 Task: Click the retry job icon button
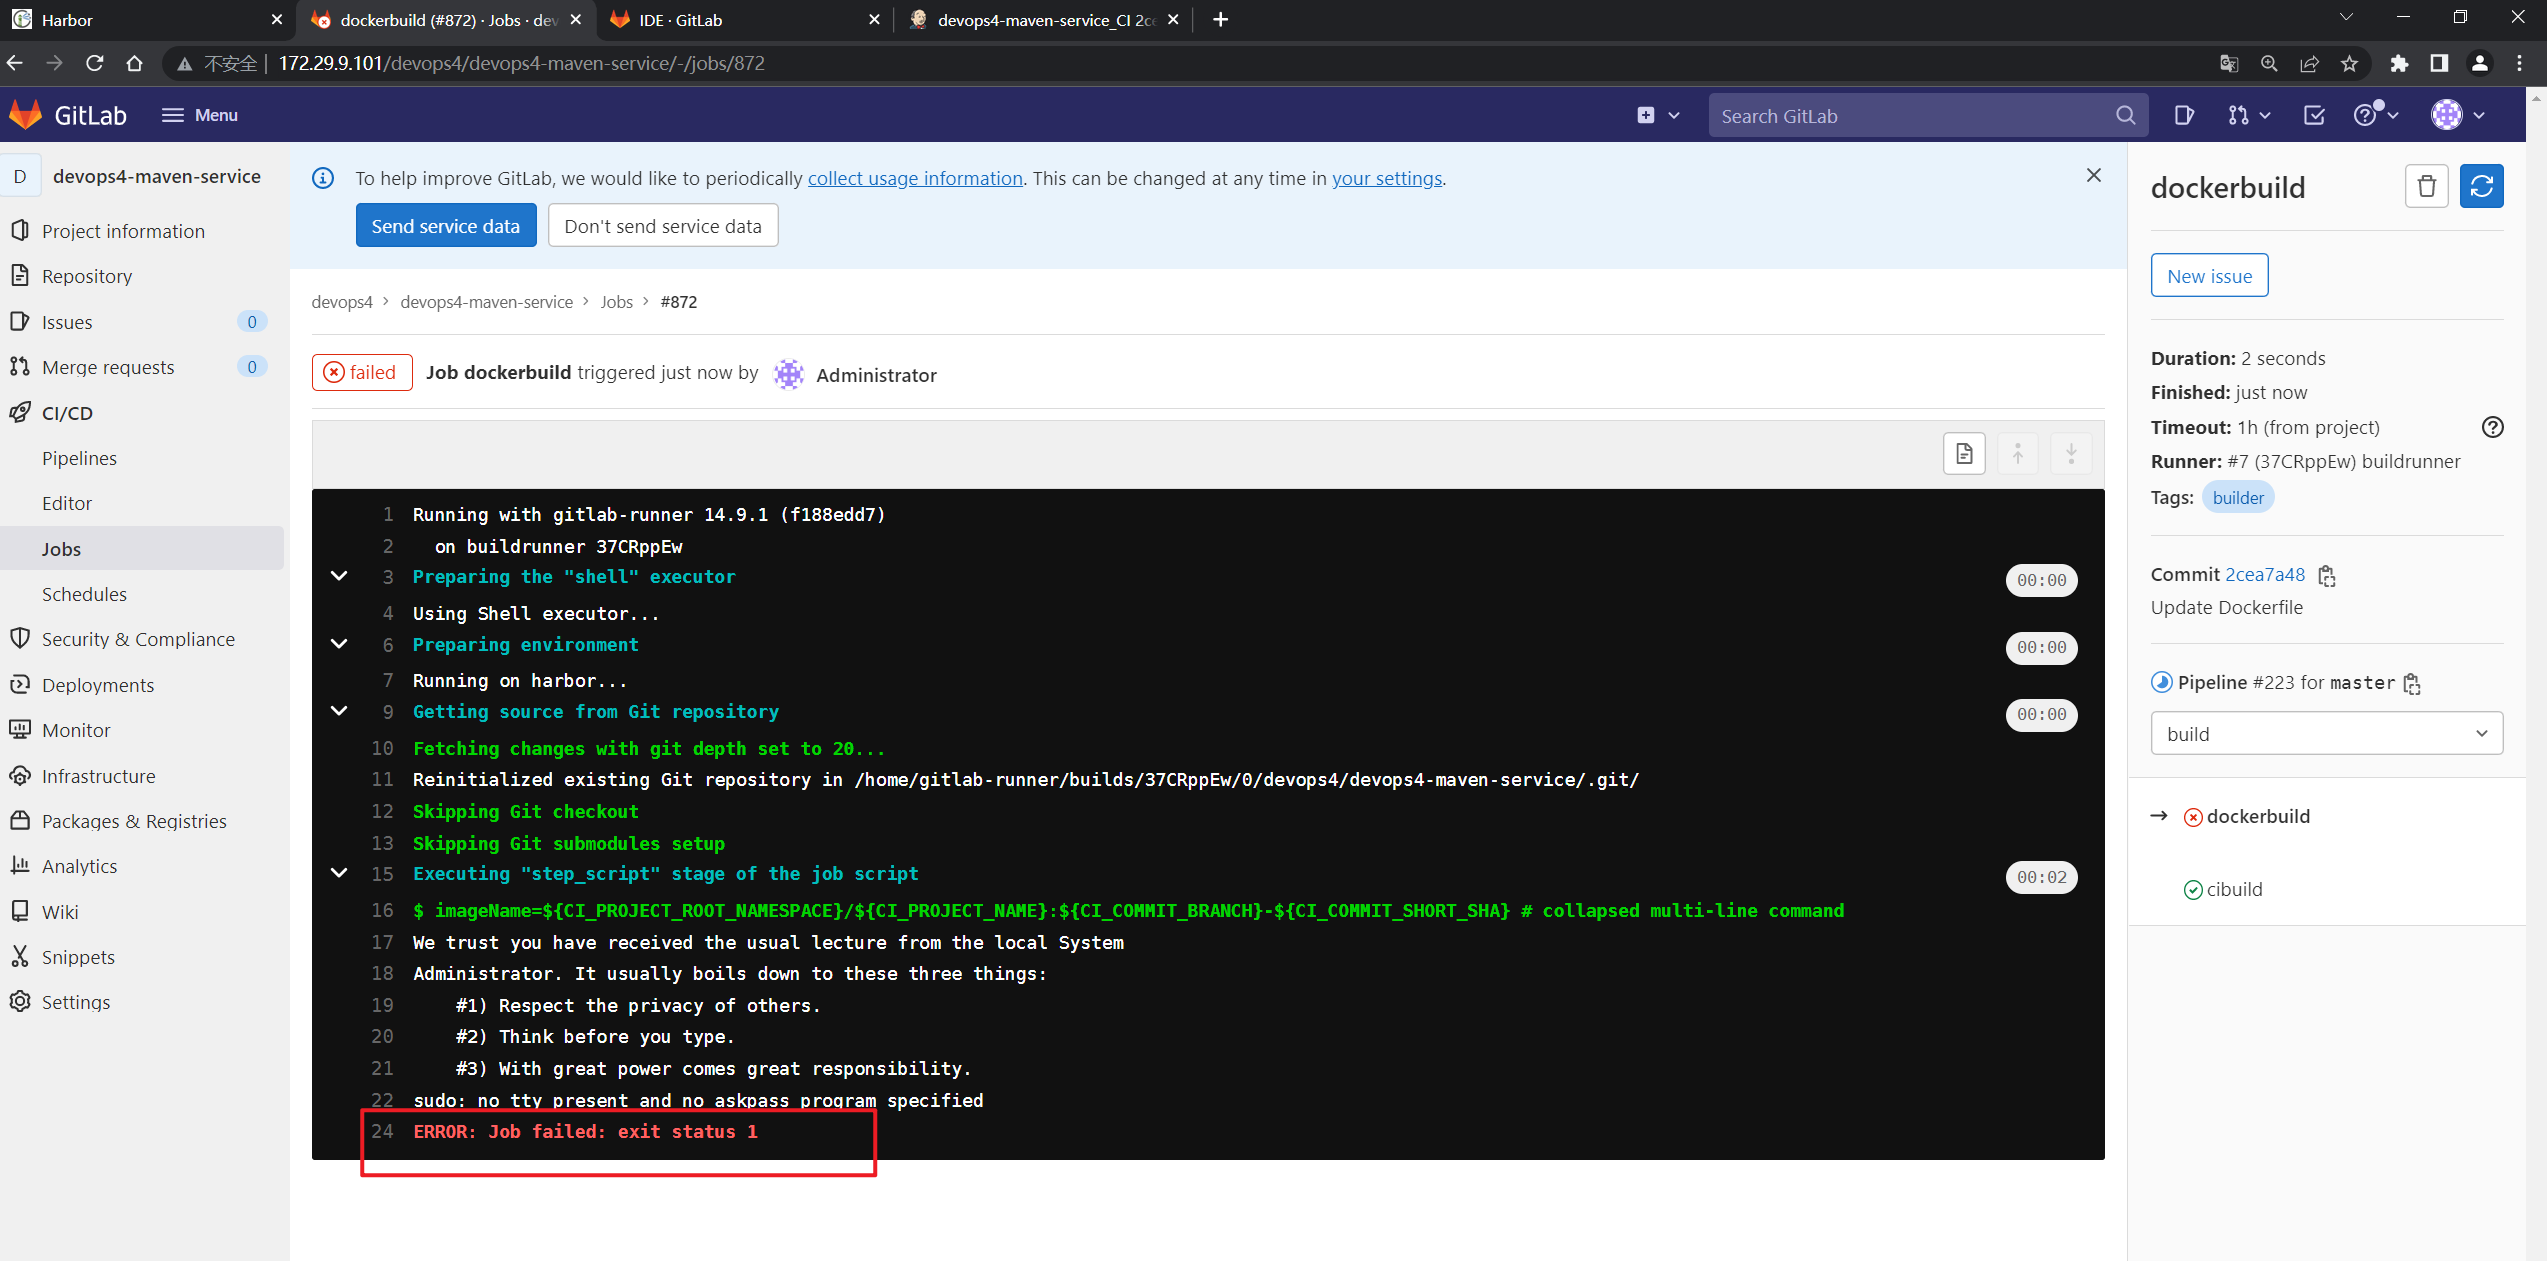point(2481,186)
